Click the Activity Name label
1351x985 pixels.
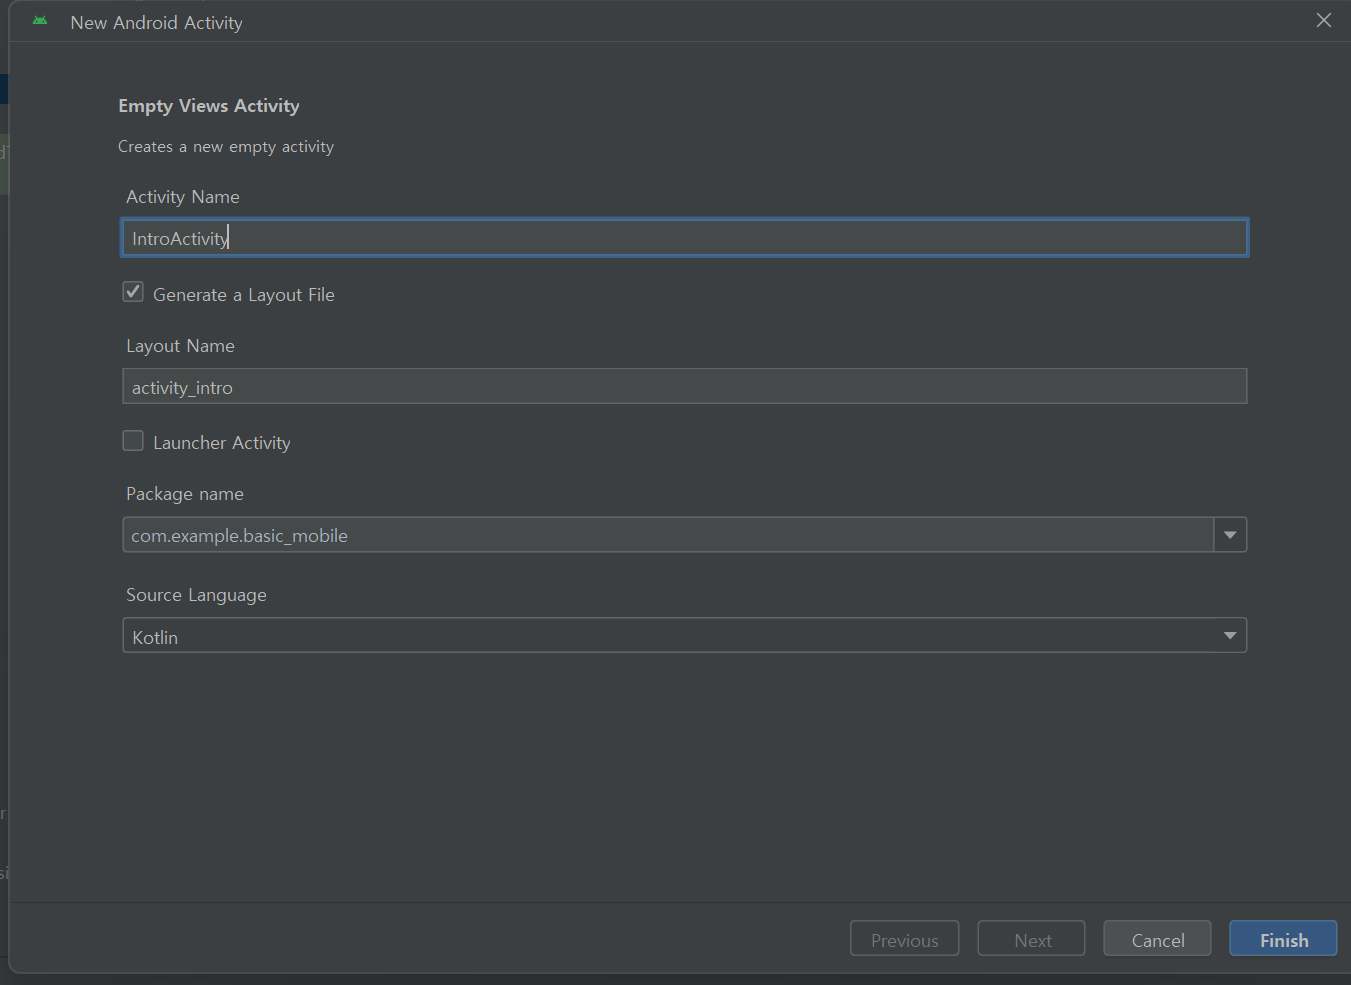183,197
